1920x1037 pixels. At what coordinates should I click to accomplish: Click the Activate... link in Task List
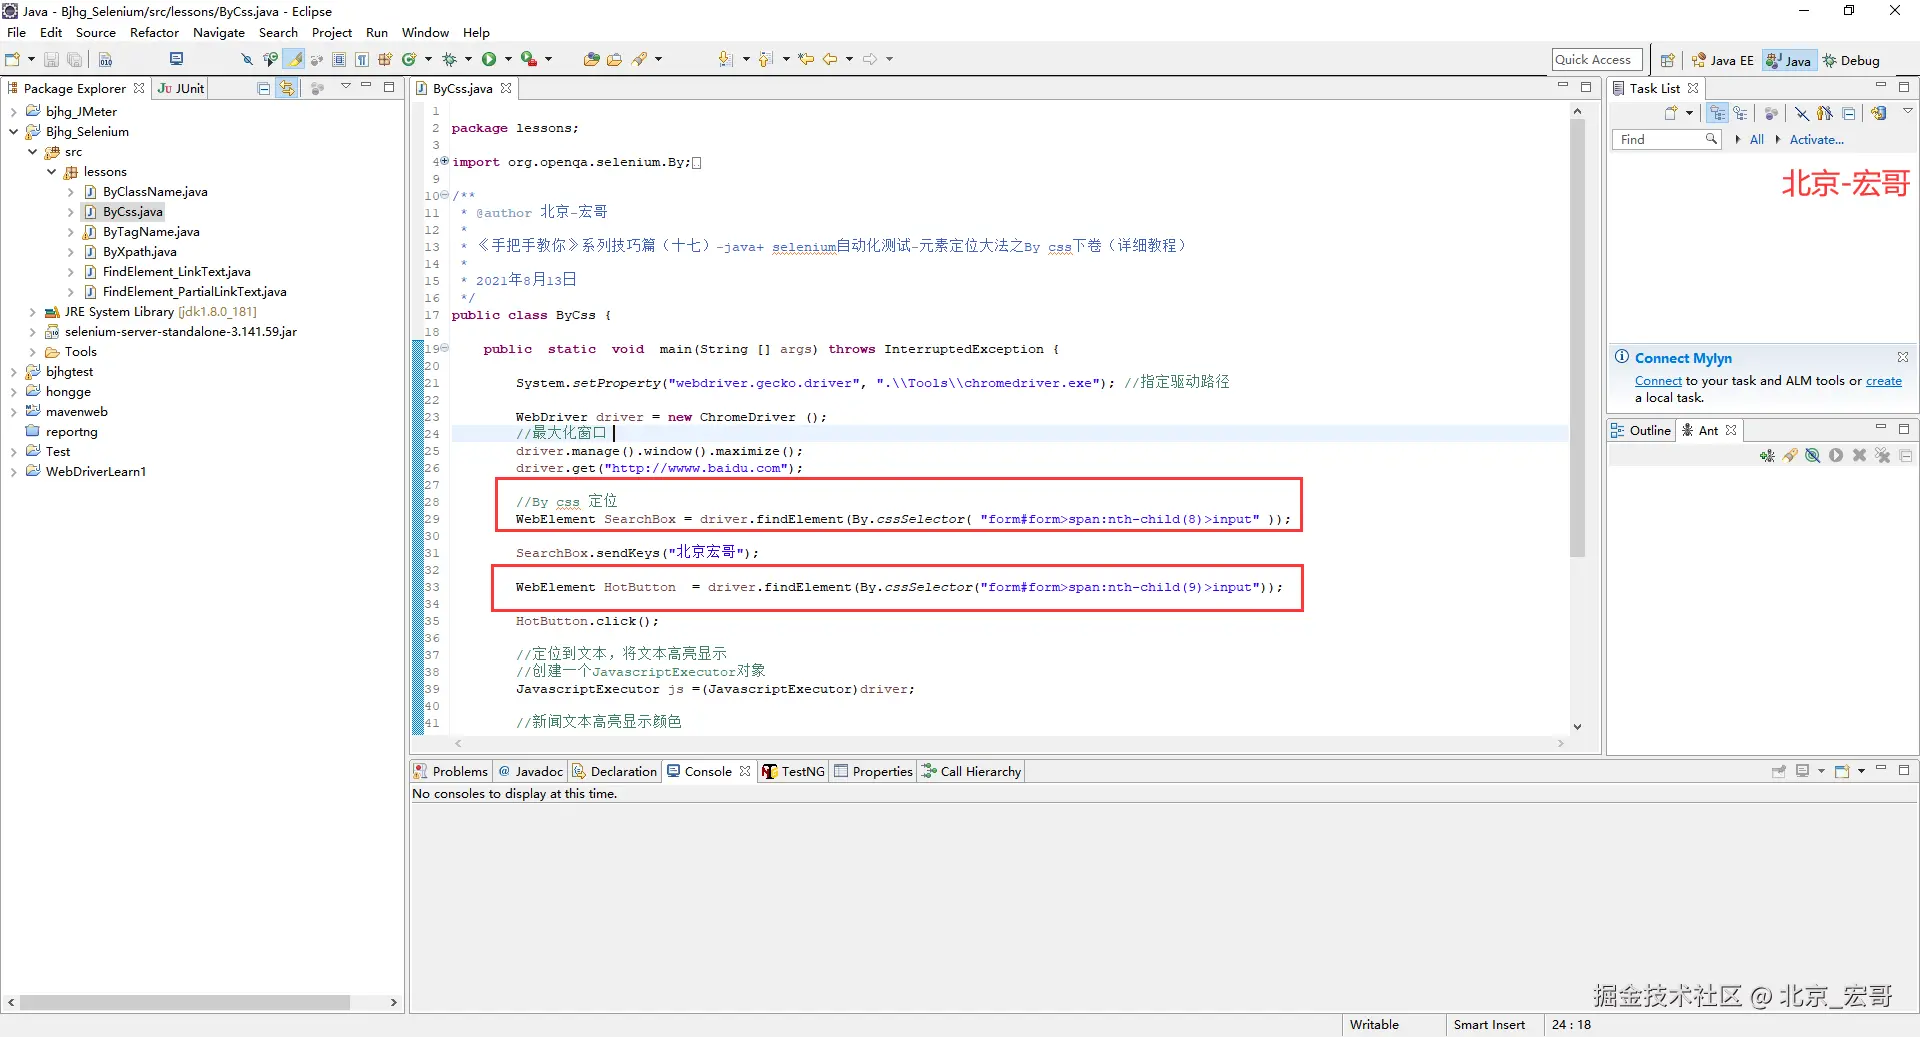[1816, 140]
